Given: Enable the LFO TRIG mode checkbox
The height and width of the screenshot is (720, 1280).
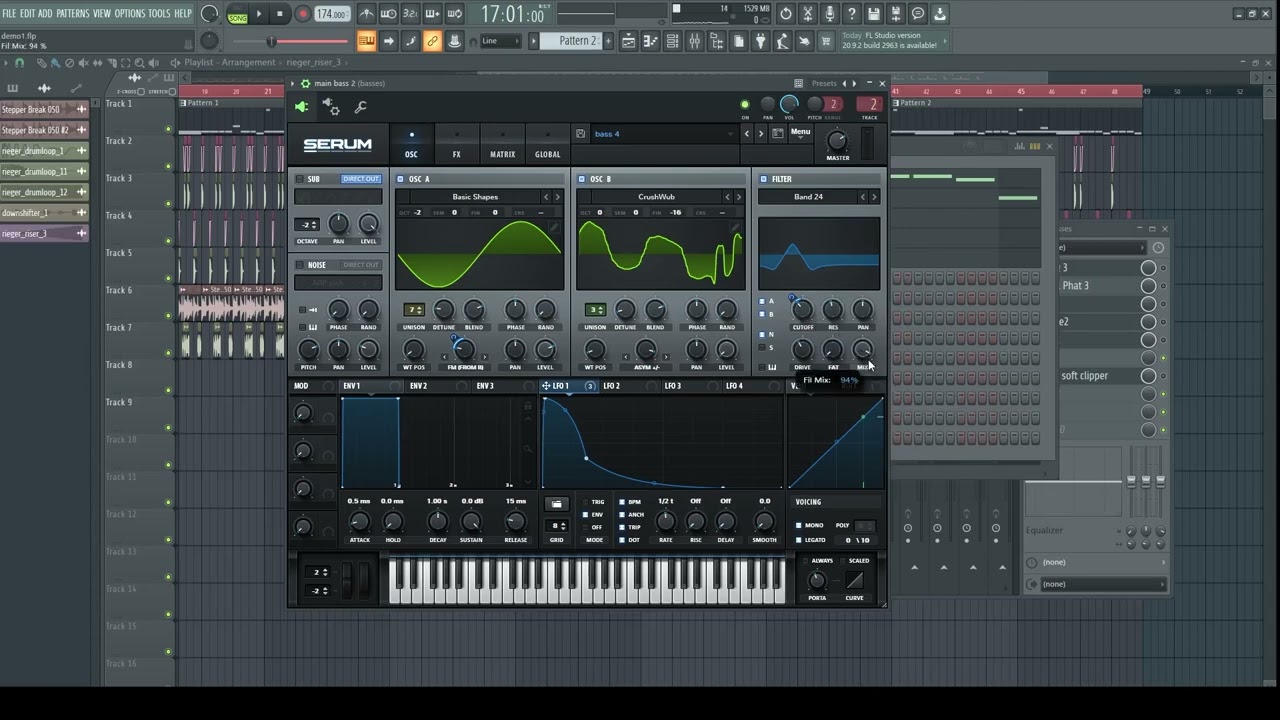Looking at the screenshot, I should 585,502.
